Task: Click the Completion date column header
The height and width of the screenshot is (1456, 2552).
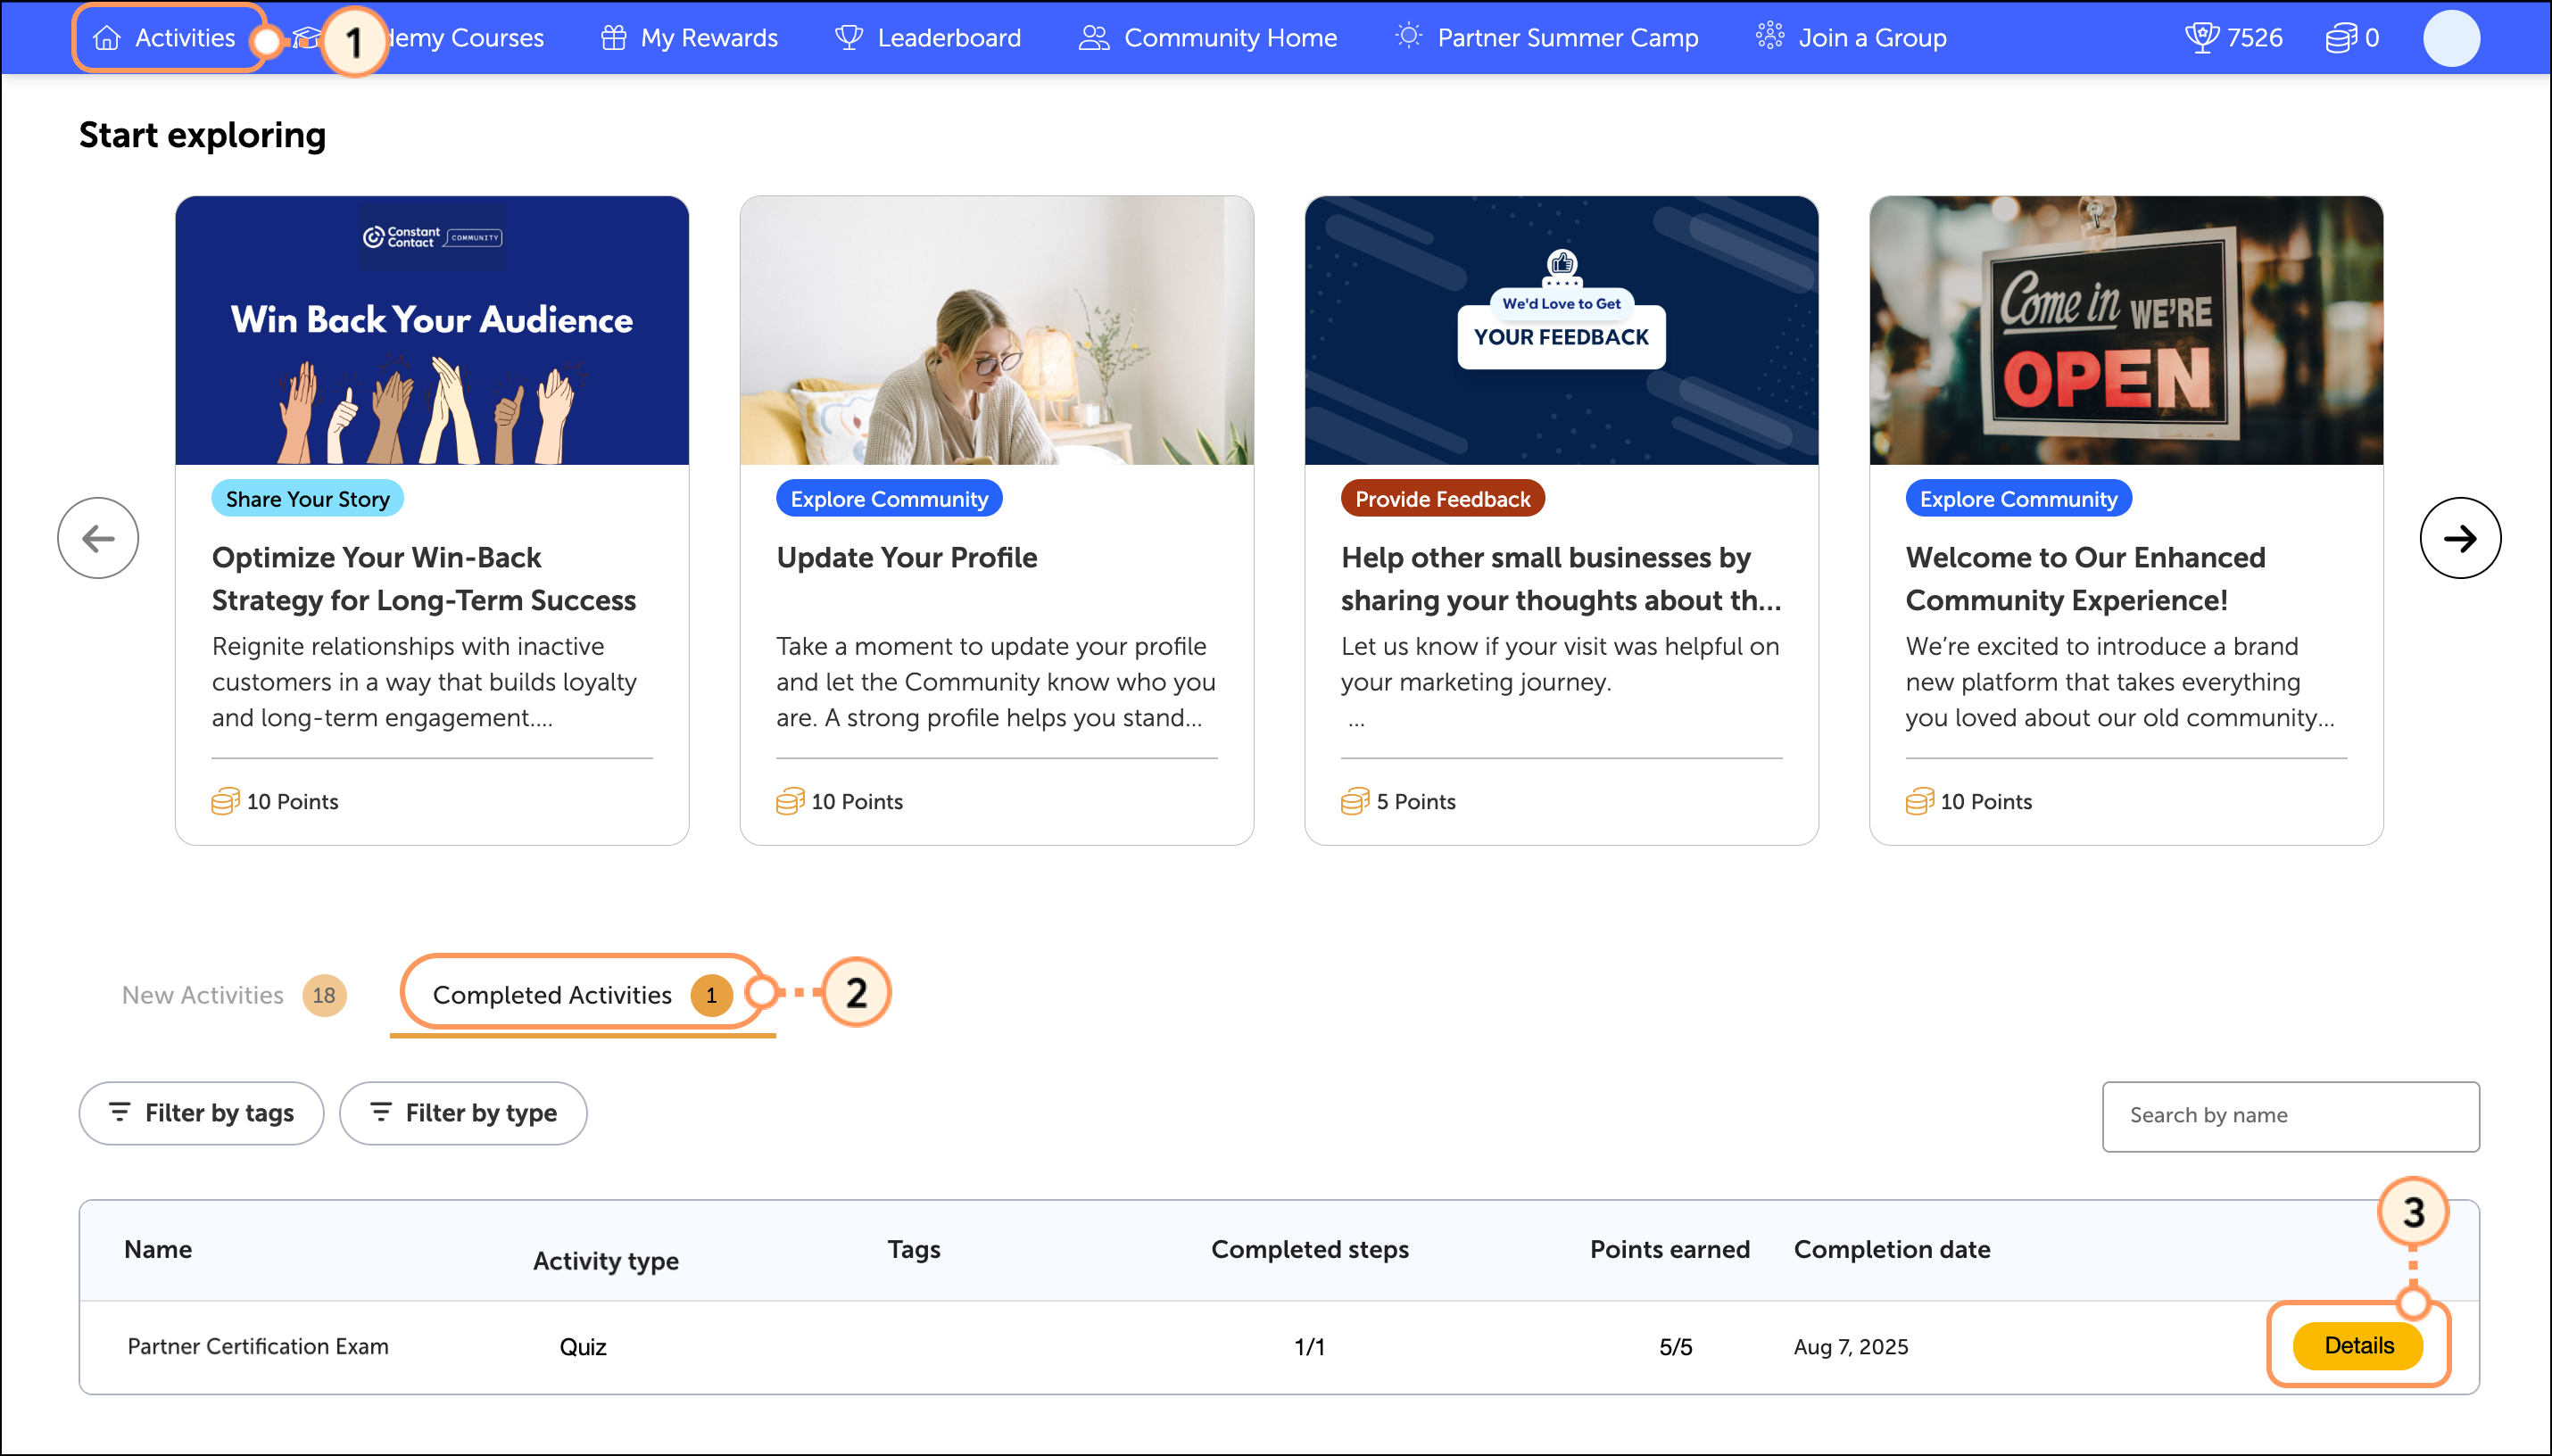Action: click(1892, 1249)
